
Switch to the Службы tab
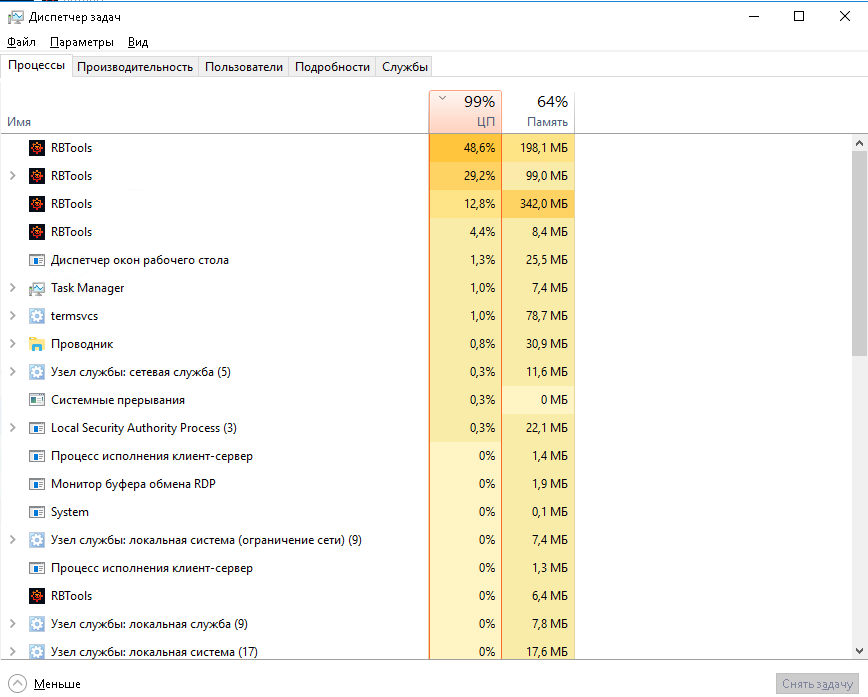tap(405, 67)
